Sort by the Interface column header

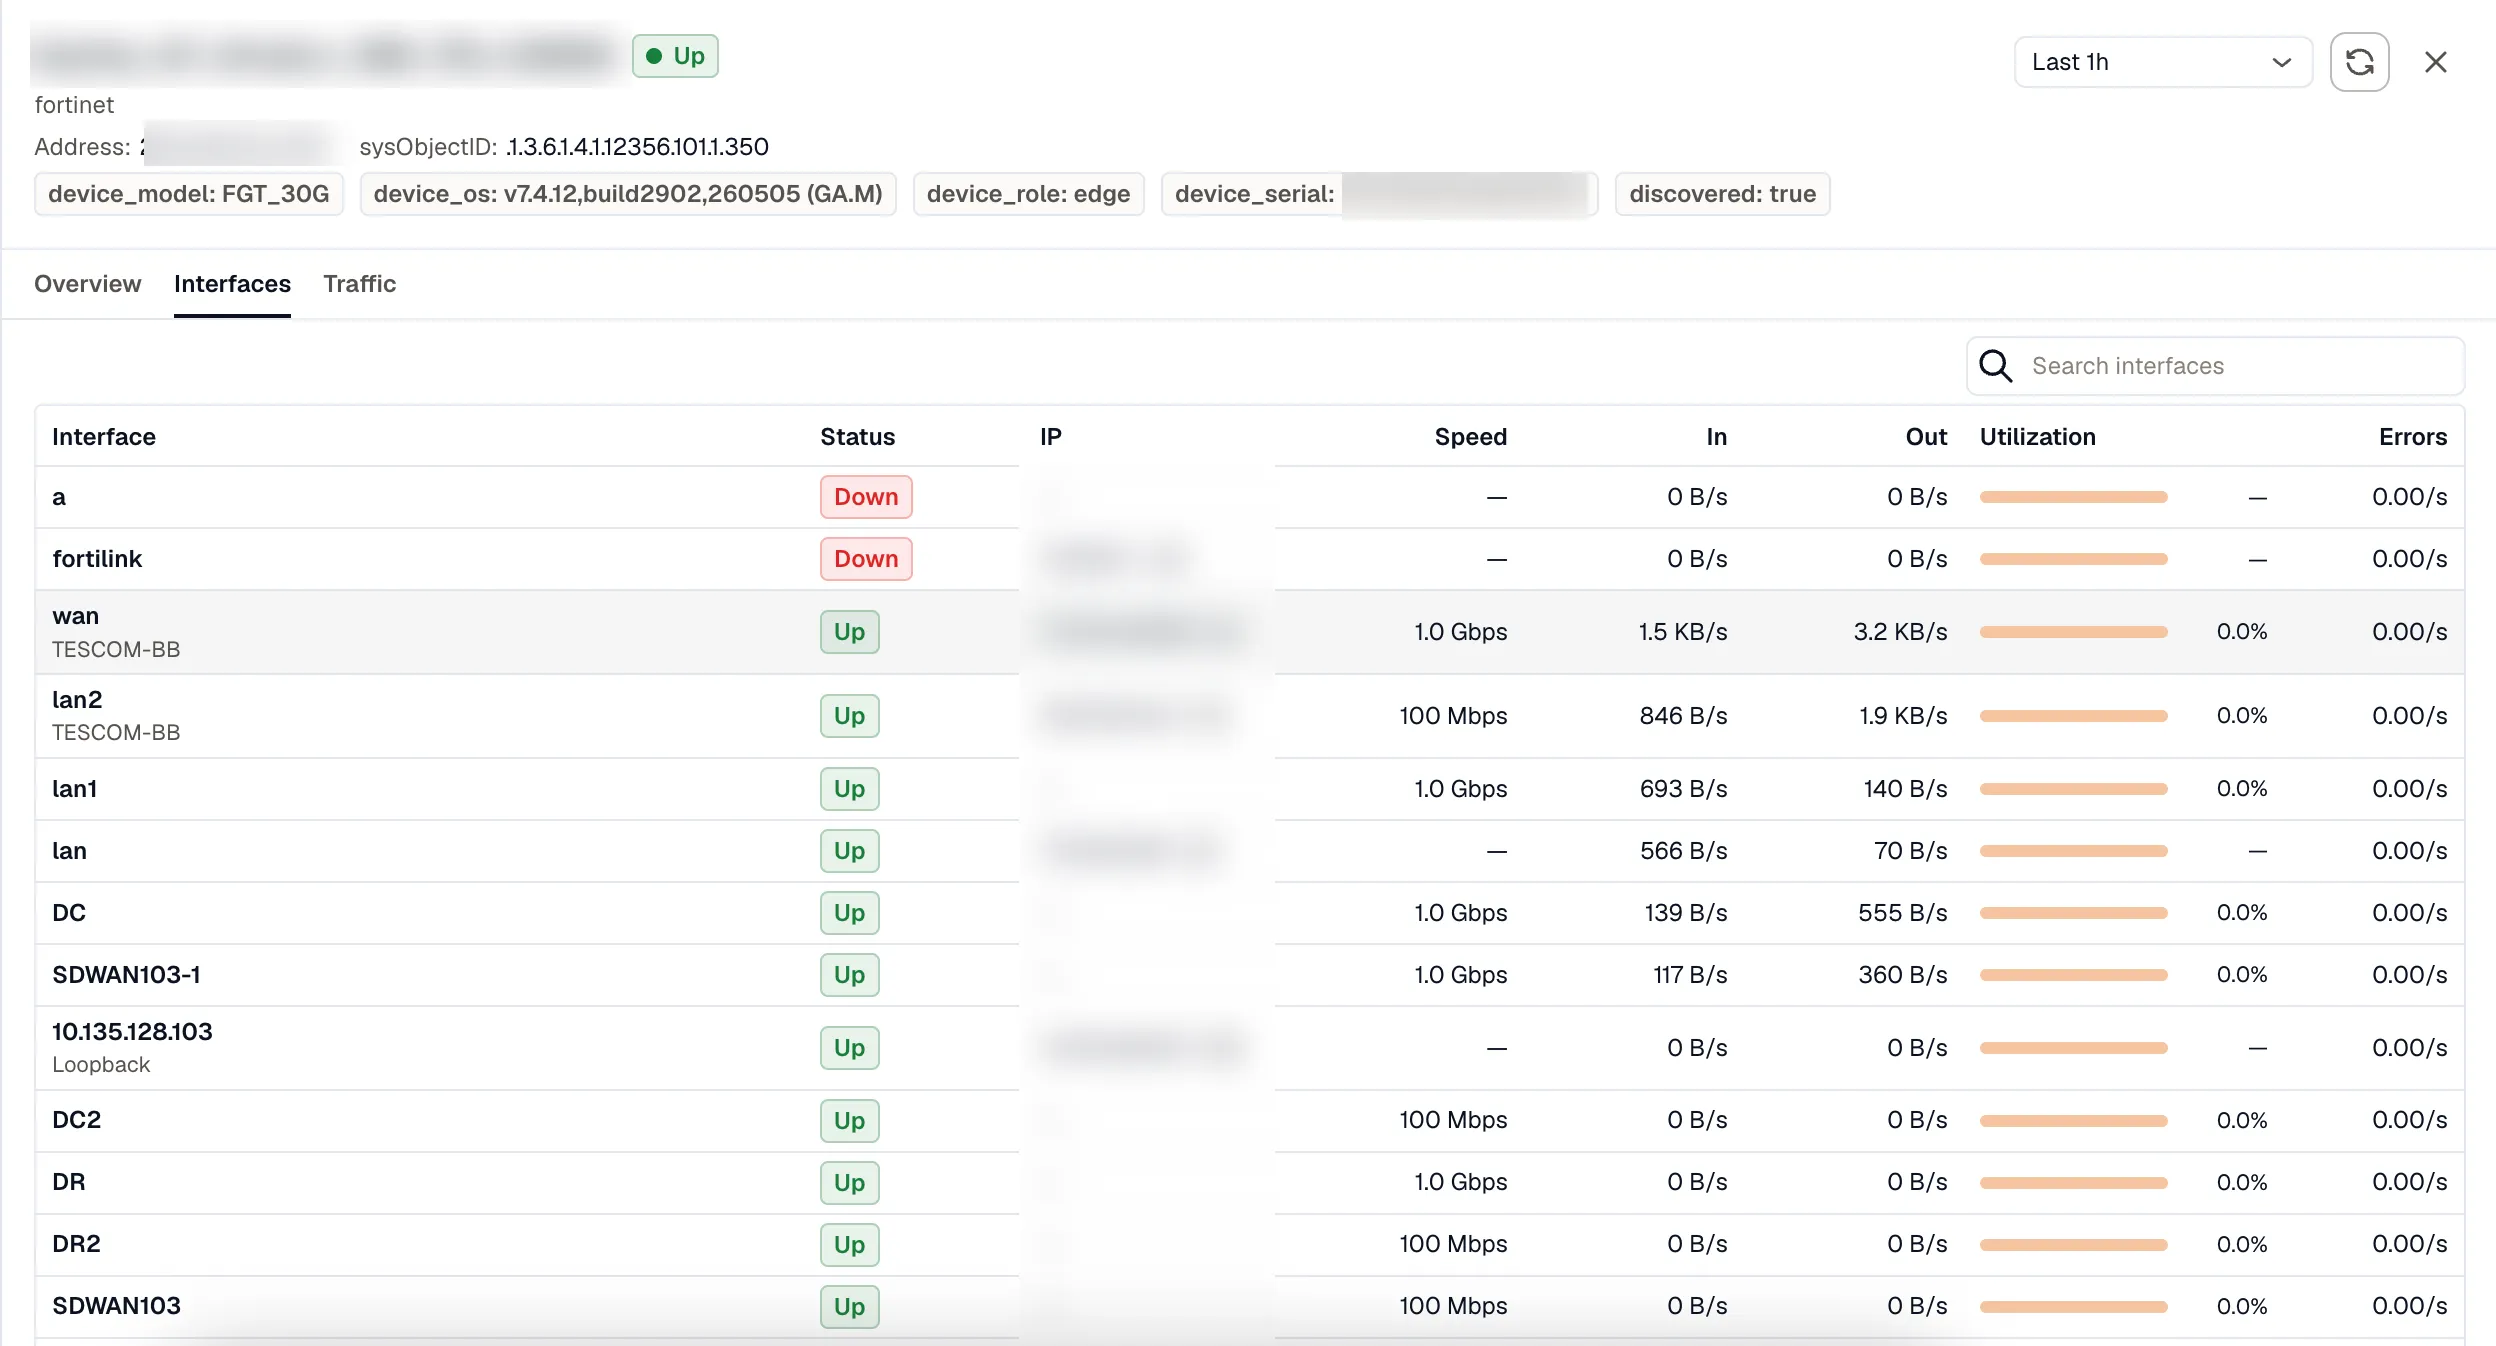[104, 437]
